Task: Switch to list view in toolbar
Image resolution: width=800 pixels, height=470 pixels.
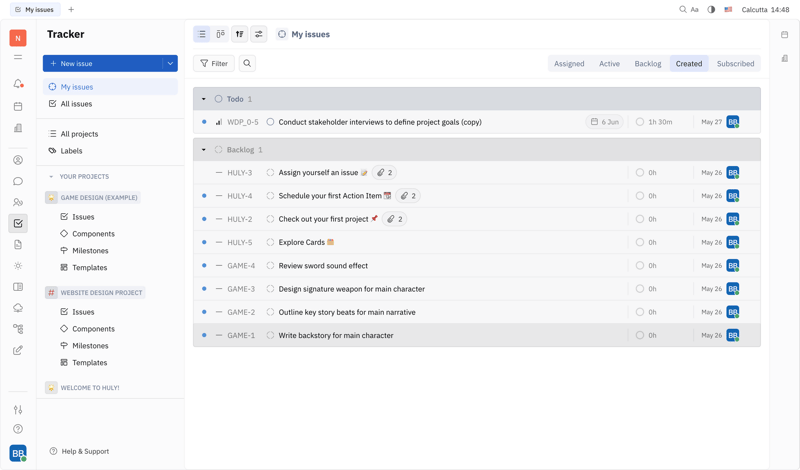Action: click(202, 34)
